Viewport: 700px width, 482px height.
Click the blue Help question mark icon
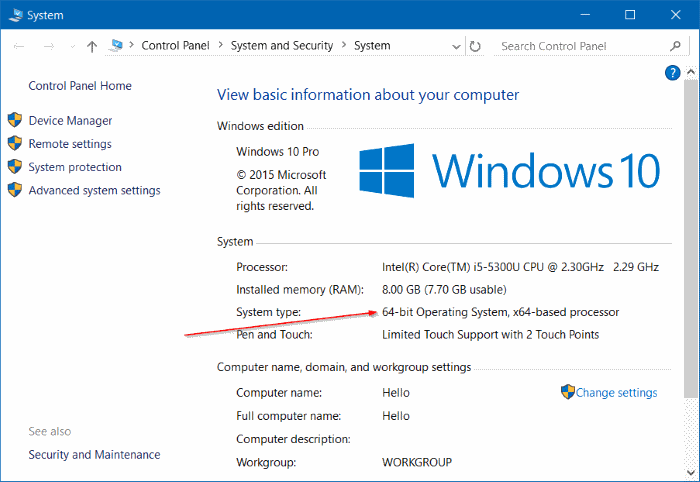click(672, 73)
